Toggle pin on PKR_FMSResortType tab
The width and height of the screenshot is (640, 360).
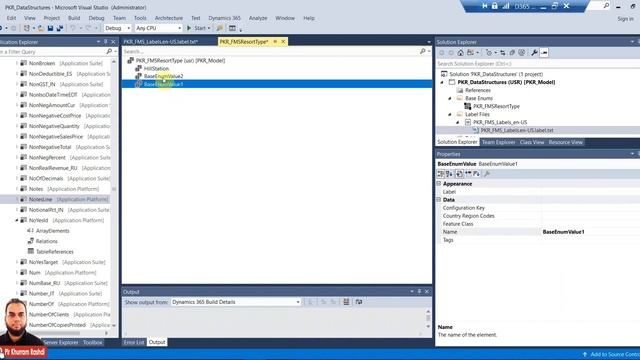click(x=275, y=42)
